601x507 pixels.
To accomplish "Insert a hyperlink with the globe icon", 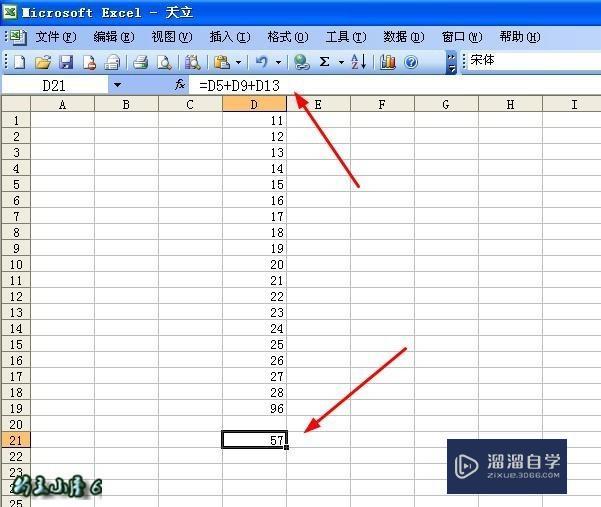I will [x=302, y=62].
